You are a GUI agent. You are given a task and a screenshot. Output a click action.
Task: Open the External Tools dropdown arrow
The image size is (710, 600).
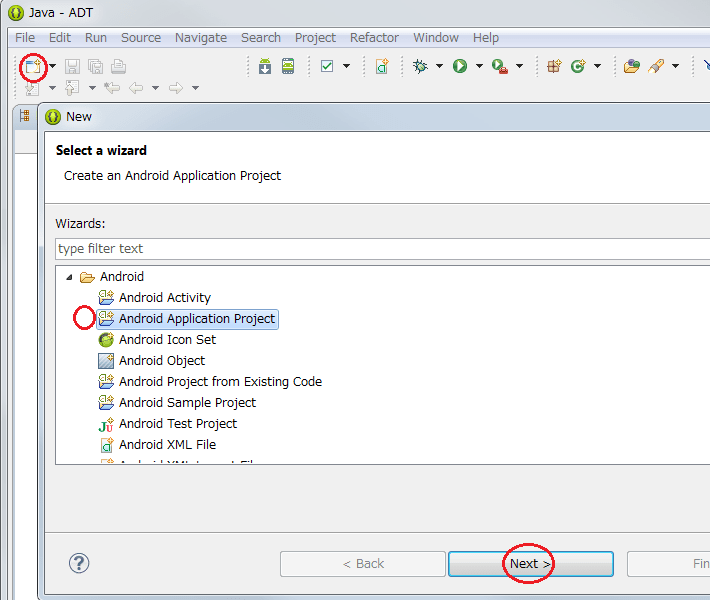(519, 66)
